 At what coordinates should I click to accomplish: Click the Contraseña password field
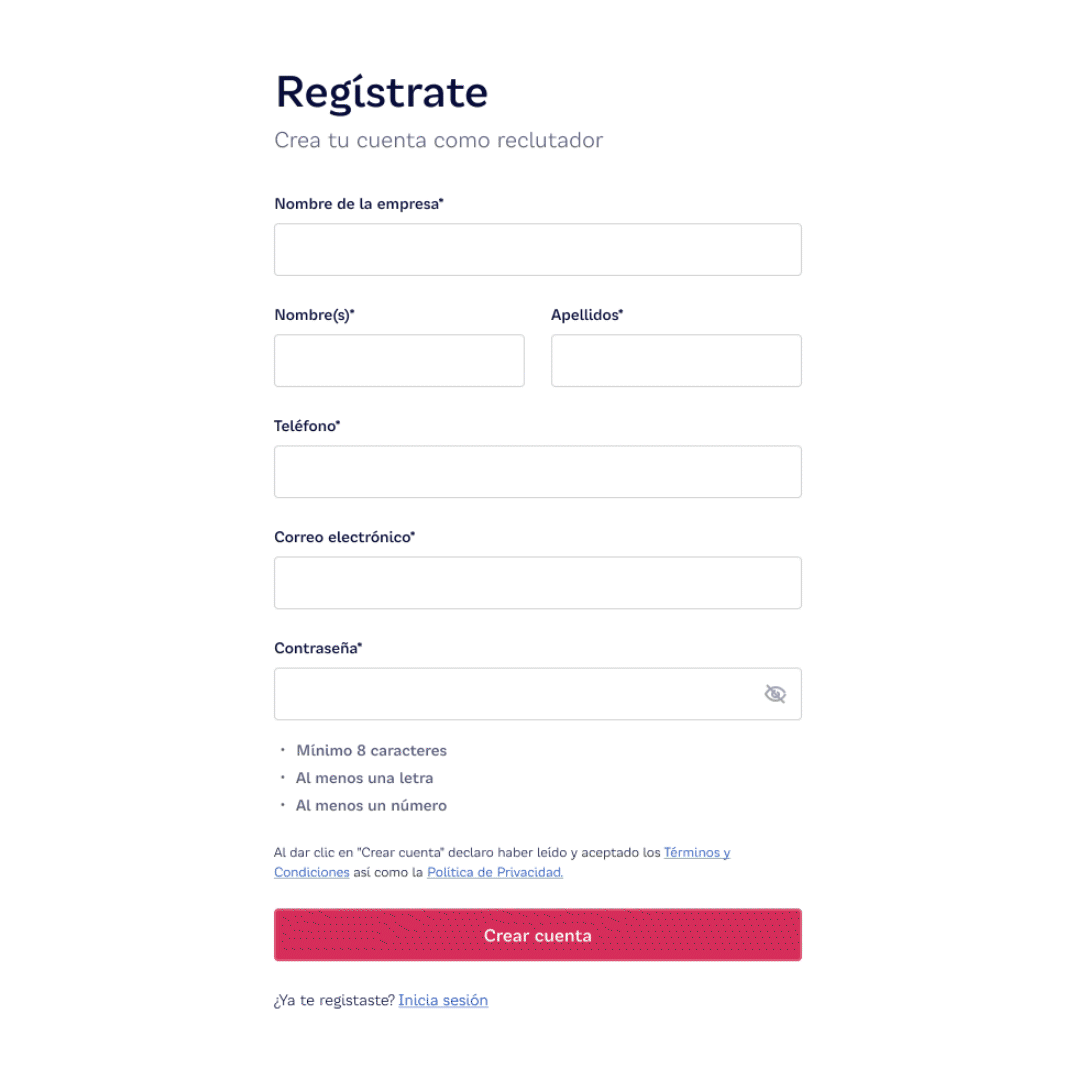[515, 694]
